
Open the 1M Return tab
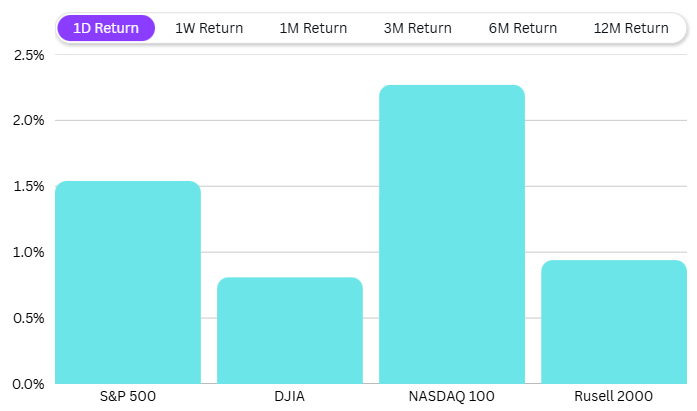point(313,28)
